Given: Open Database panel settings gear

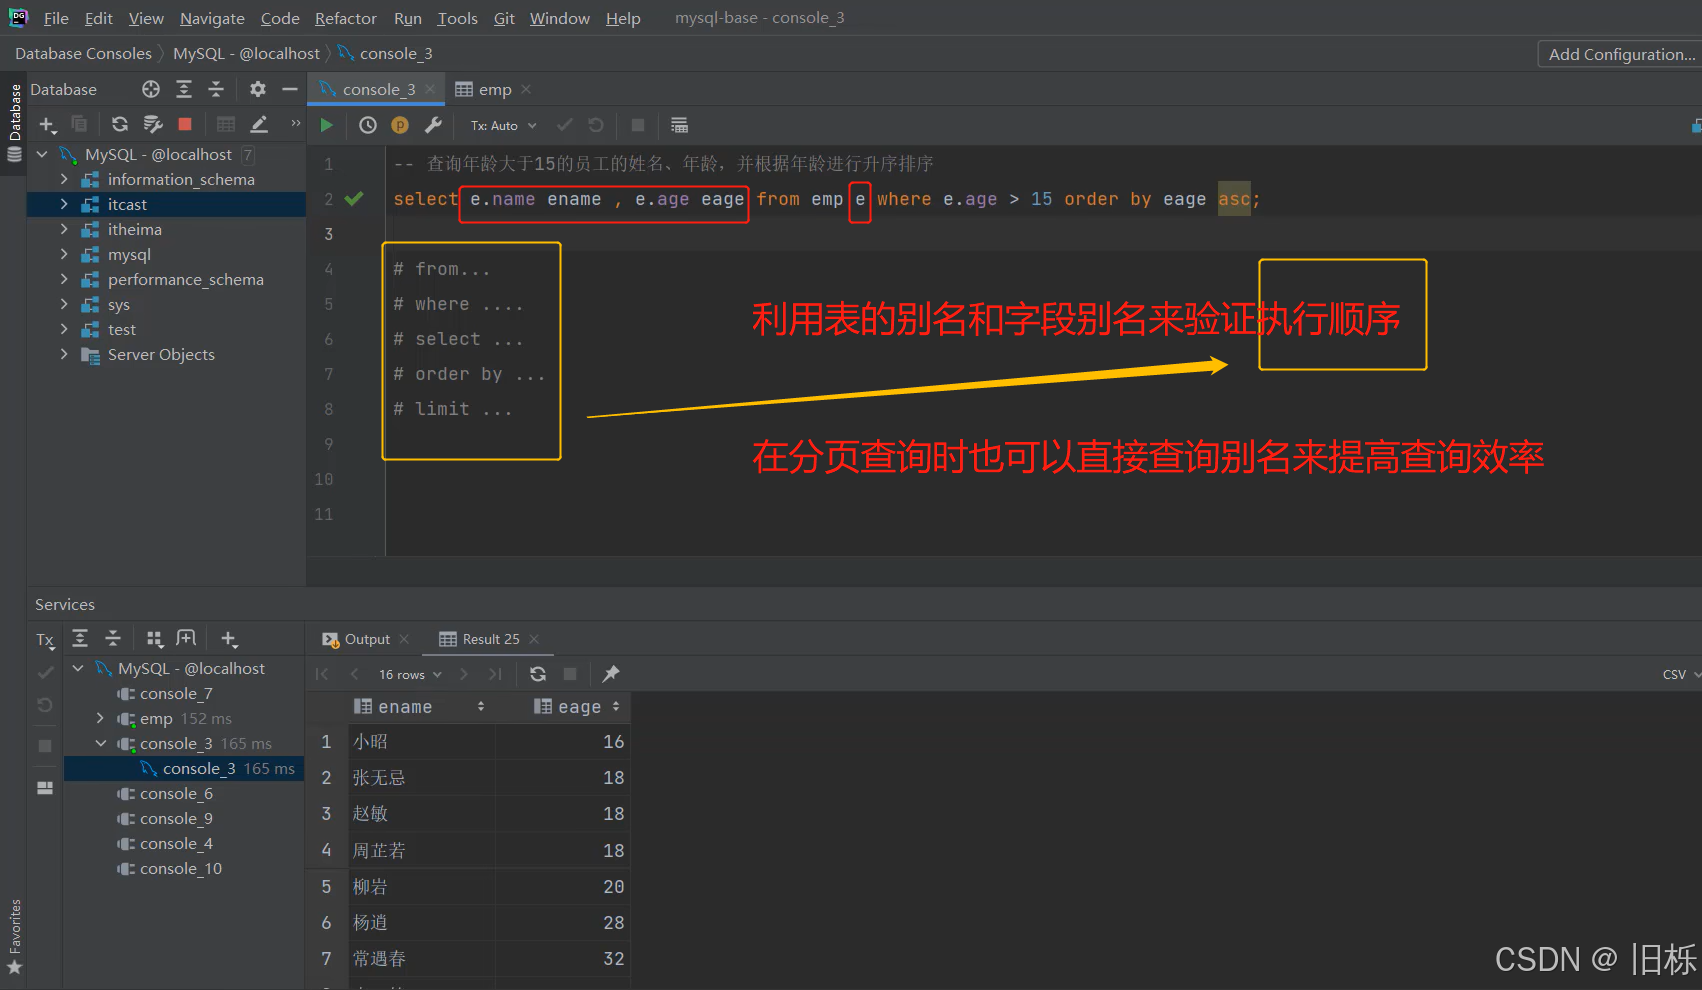Looking at the screenshot, I should [x=258, y=89].
